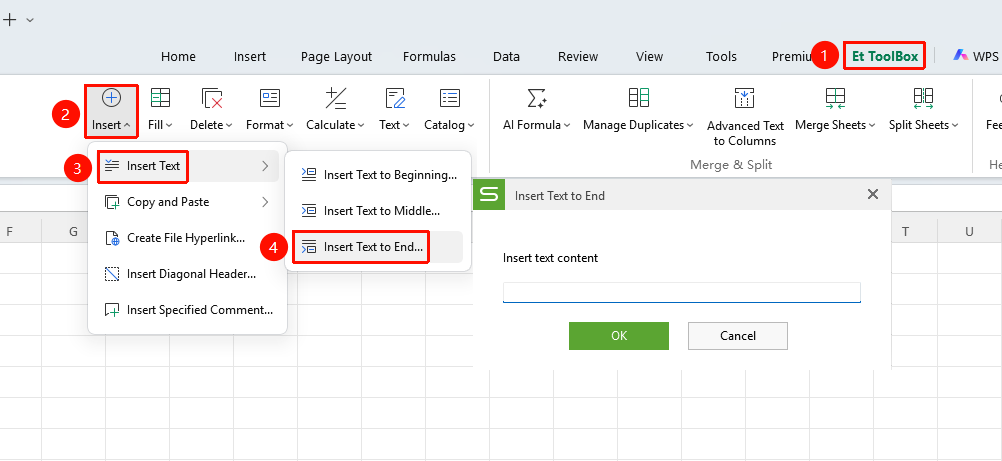This screenshot has width=1002, height=461.
Task: Open Split Sheets tool
Action: [923, 110]
